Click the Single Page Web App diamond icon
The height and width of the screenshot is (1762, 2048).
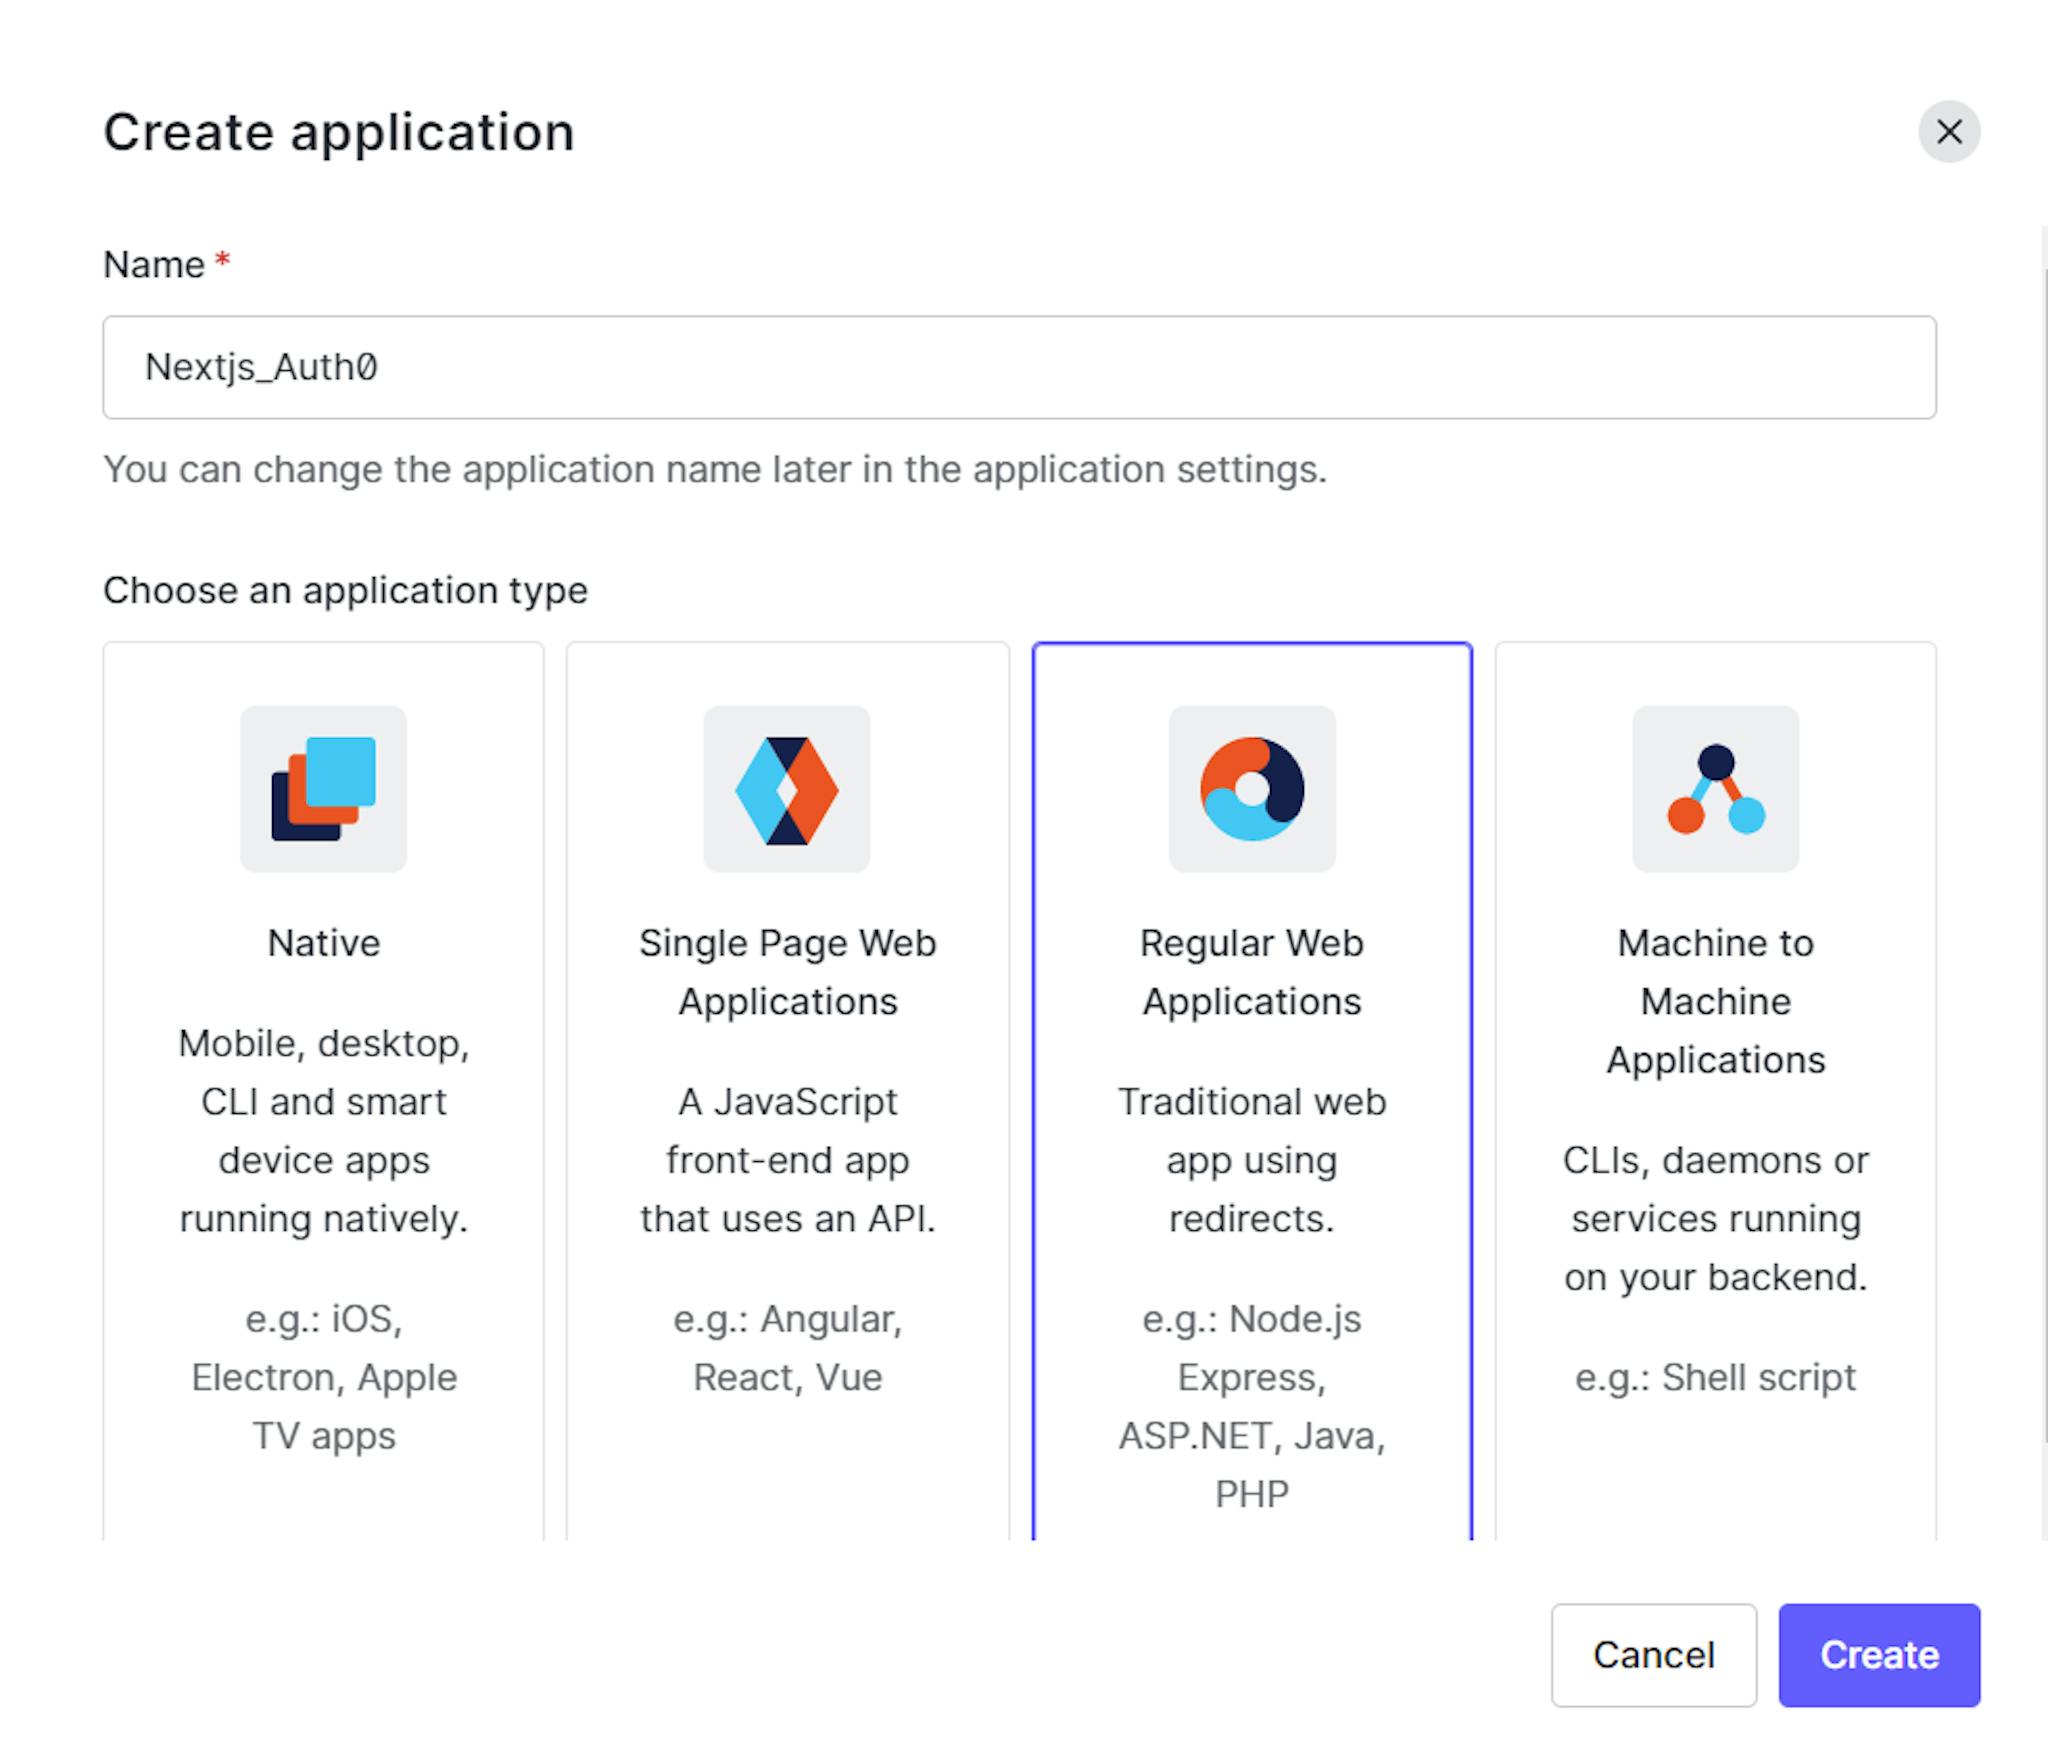coord(787,789)
